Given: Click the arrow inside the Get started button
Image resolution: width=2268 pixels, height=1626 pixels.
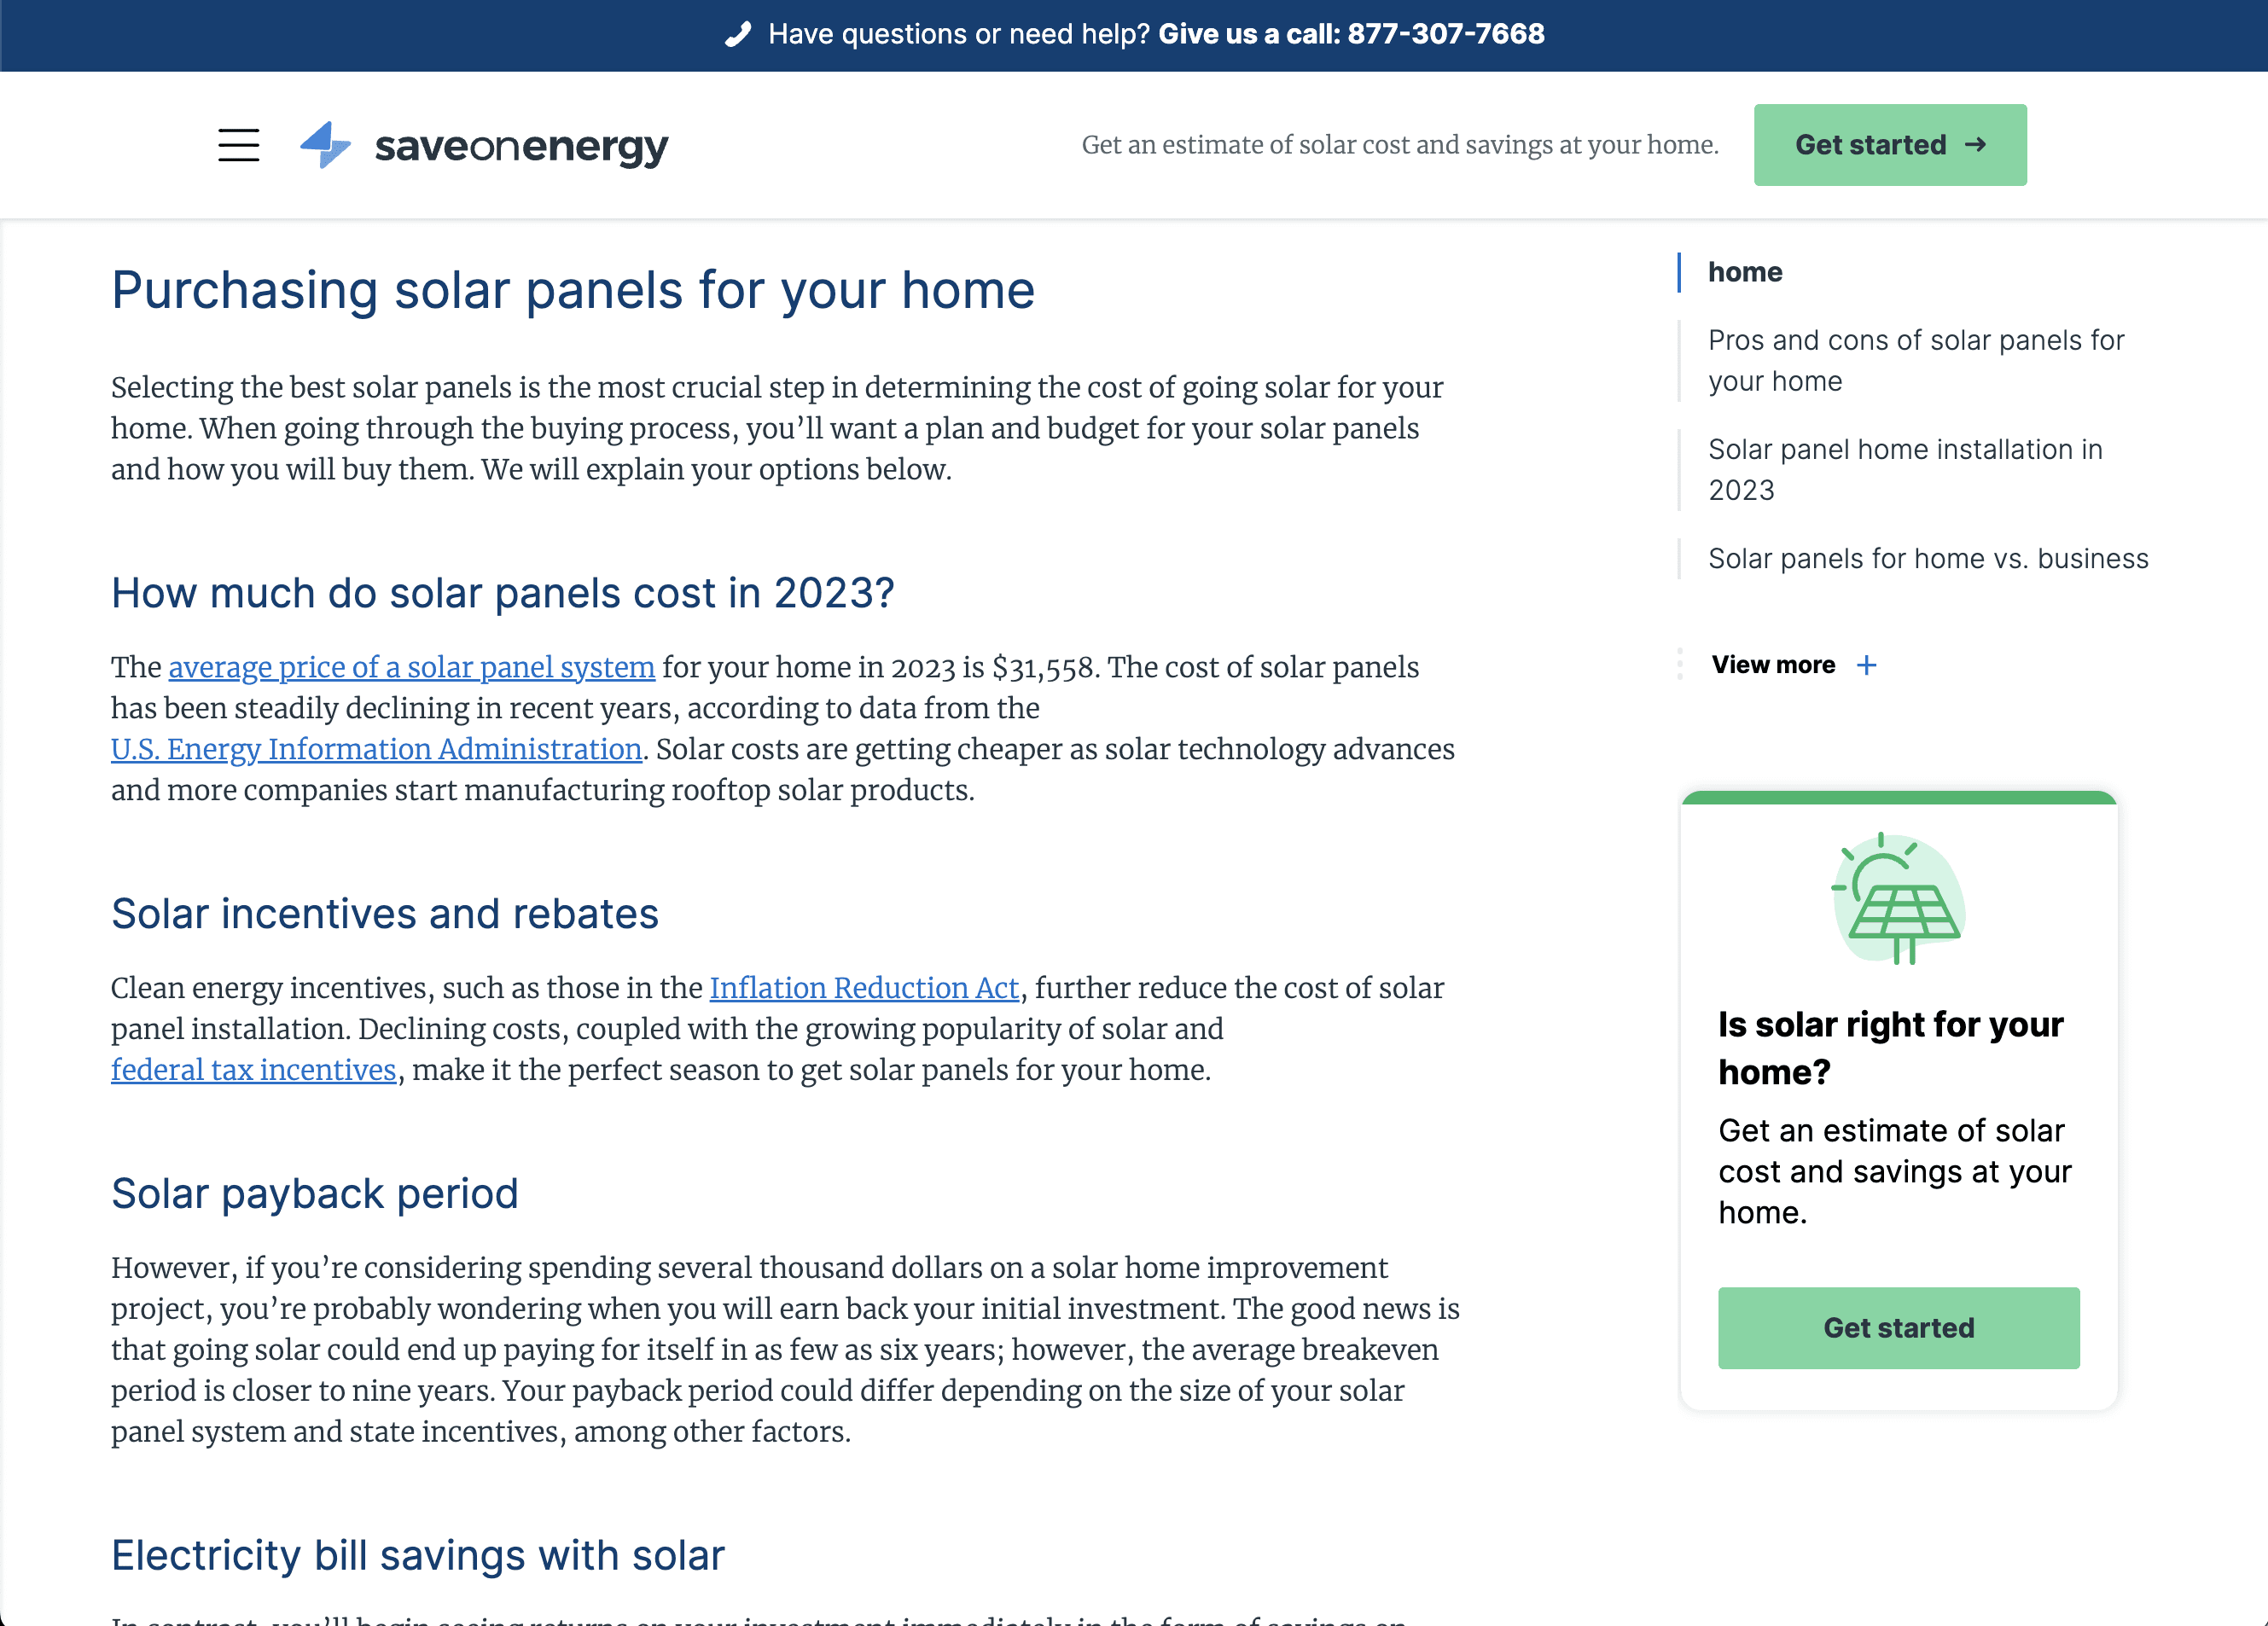Looking at the screenshot, I should (1974, 145).
